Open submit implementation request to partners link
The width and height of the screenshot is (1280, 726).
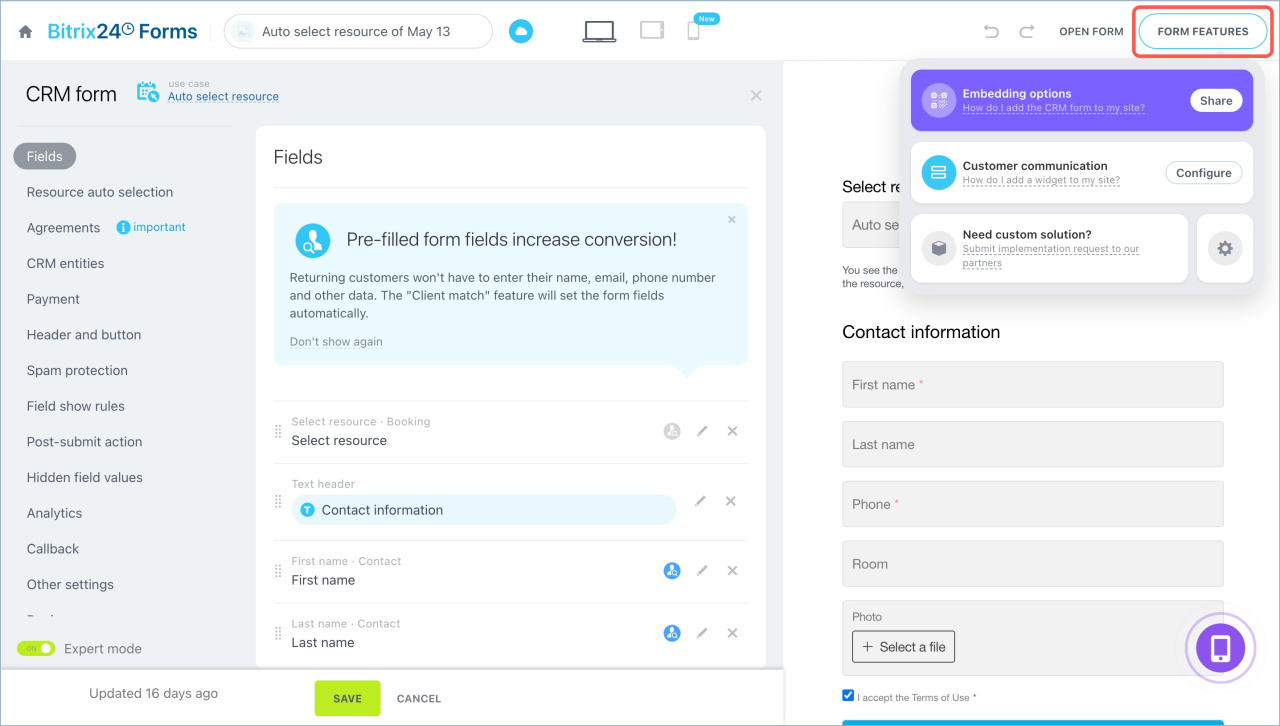(1051, 256)
